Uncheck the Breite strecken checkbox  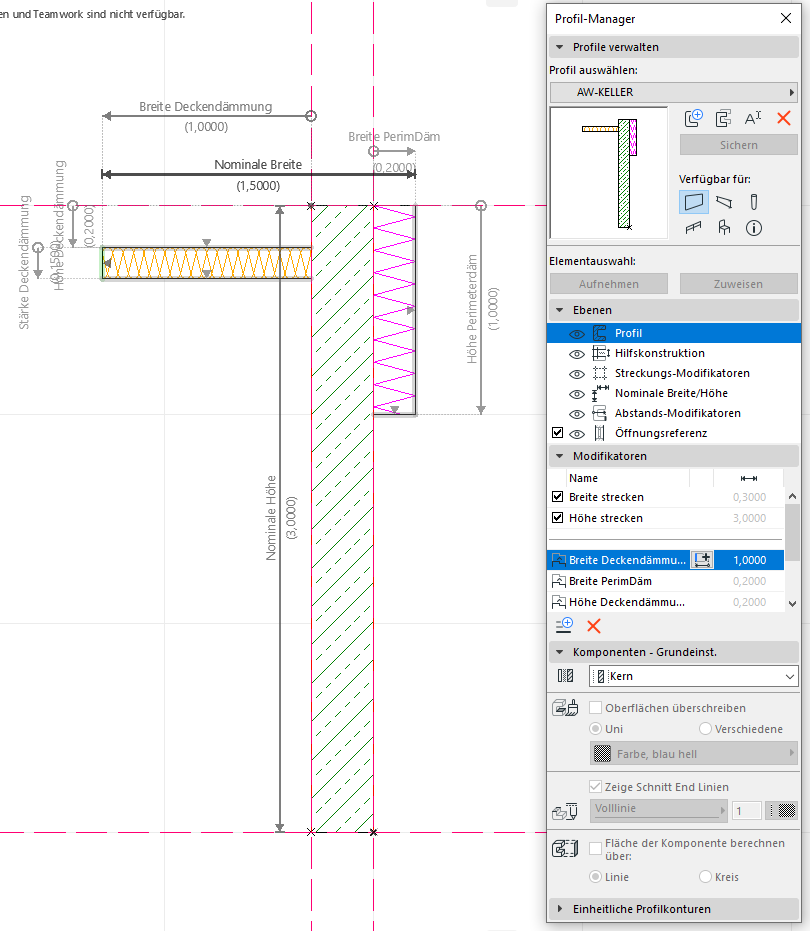[558, 497]
